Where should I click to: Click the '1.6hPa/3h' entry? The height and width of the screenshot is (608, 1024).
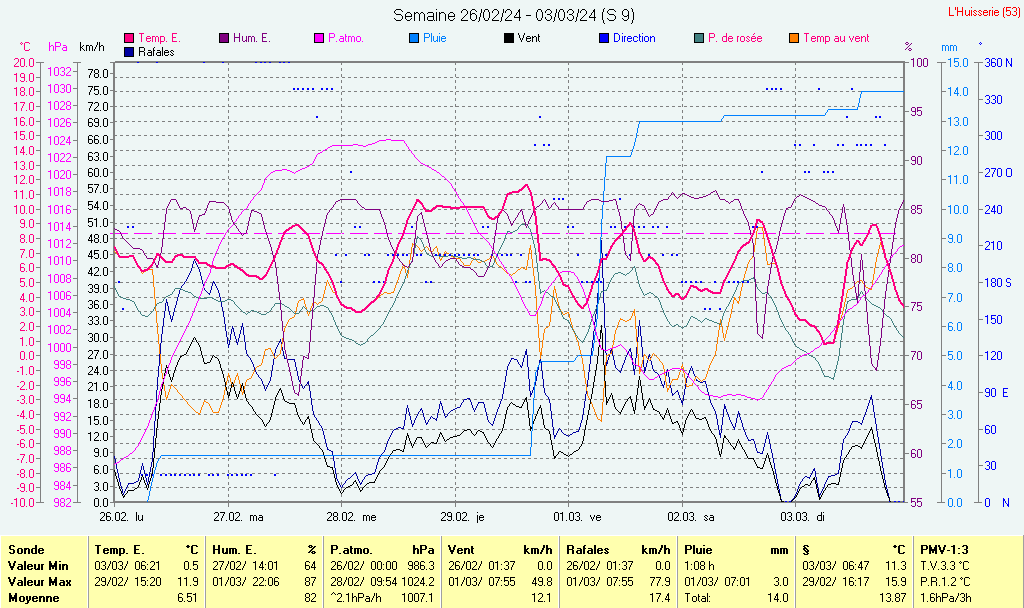coord(946,598)
